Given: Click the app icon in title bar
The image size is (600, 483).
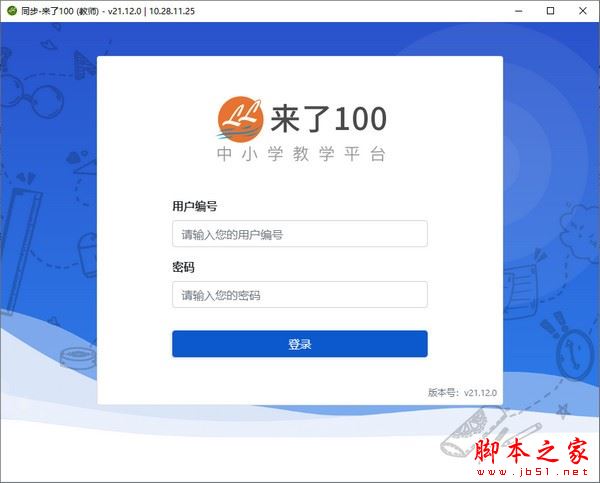Looking at the screenshot, I should coord(12,11).
